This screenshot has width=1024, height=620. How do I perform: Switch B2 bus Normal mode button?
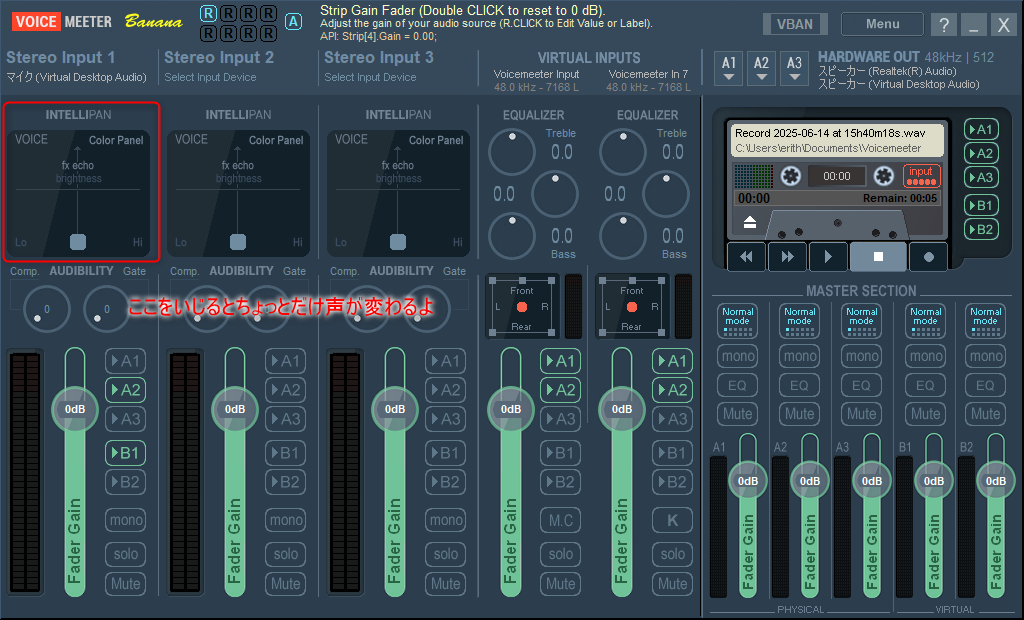click(x=985, y=321)
